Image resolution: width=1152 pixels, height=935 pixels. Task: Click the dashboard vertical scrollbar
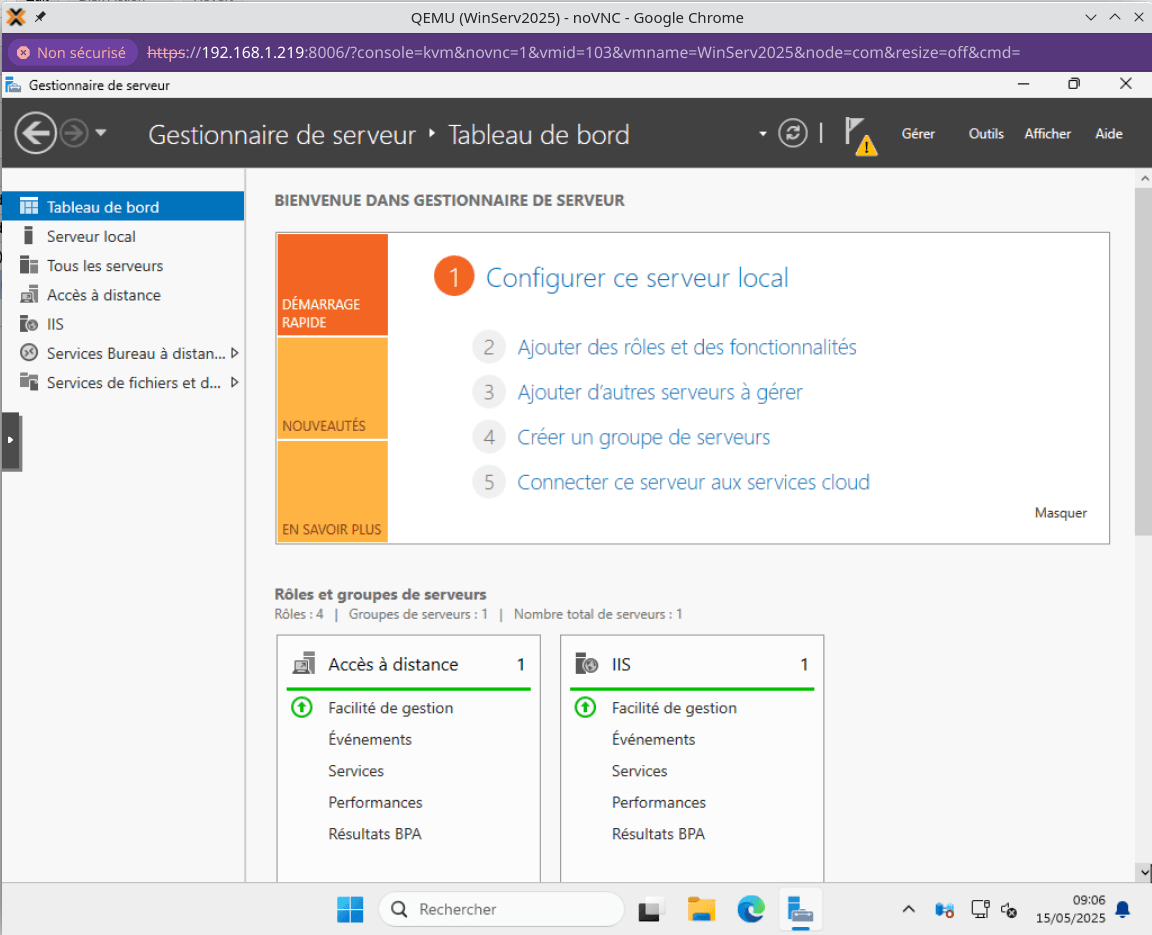1143,361
